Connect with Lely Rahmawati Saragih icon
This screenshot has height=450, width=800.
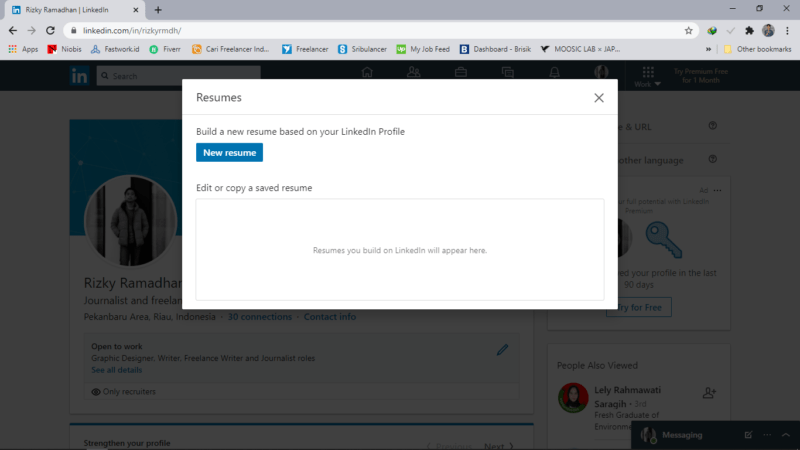pyautogui.click(x=709, y=392)
